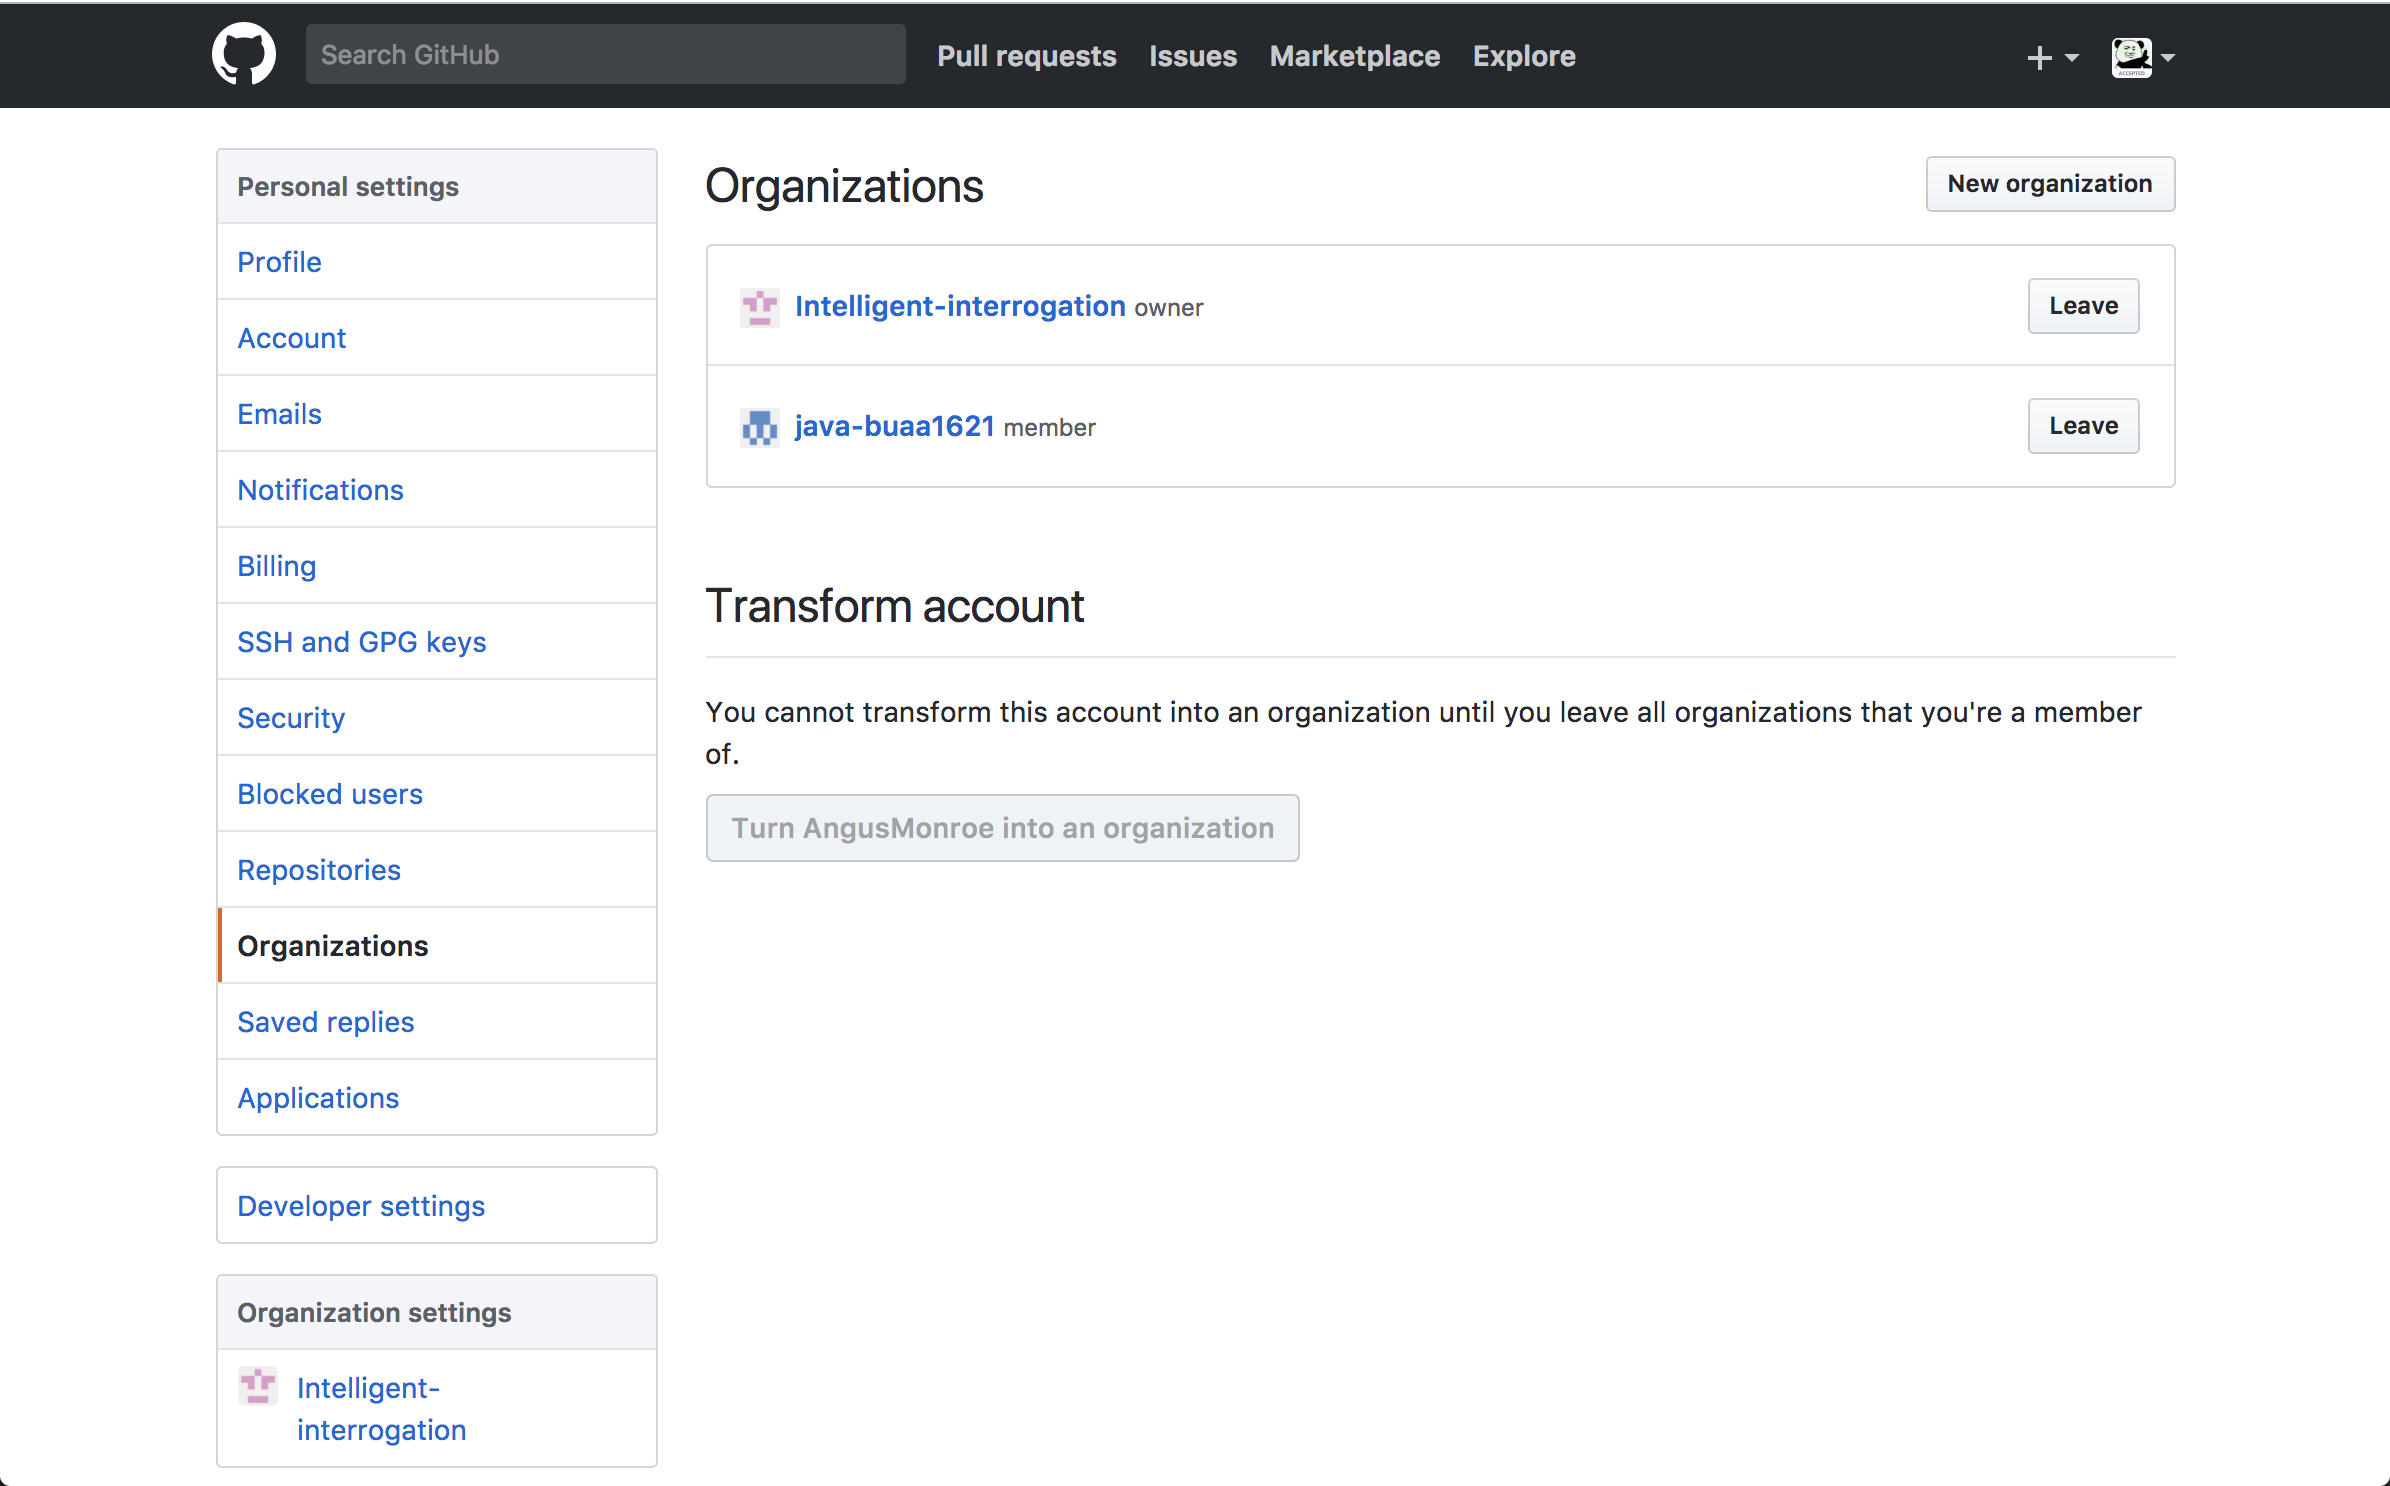Focus the Search GitHub field
Screen dimensions: 2390x1486
(x=605, y=55)
